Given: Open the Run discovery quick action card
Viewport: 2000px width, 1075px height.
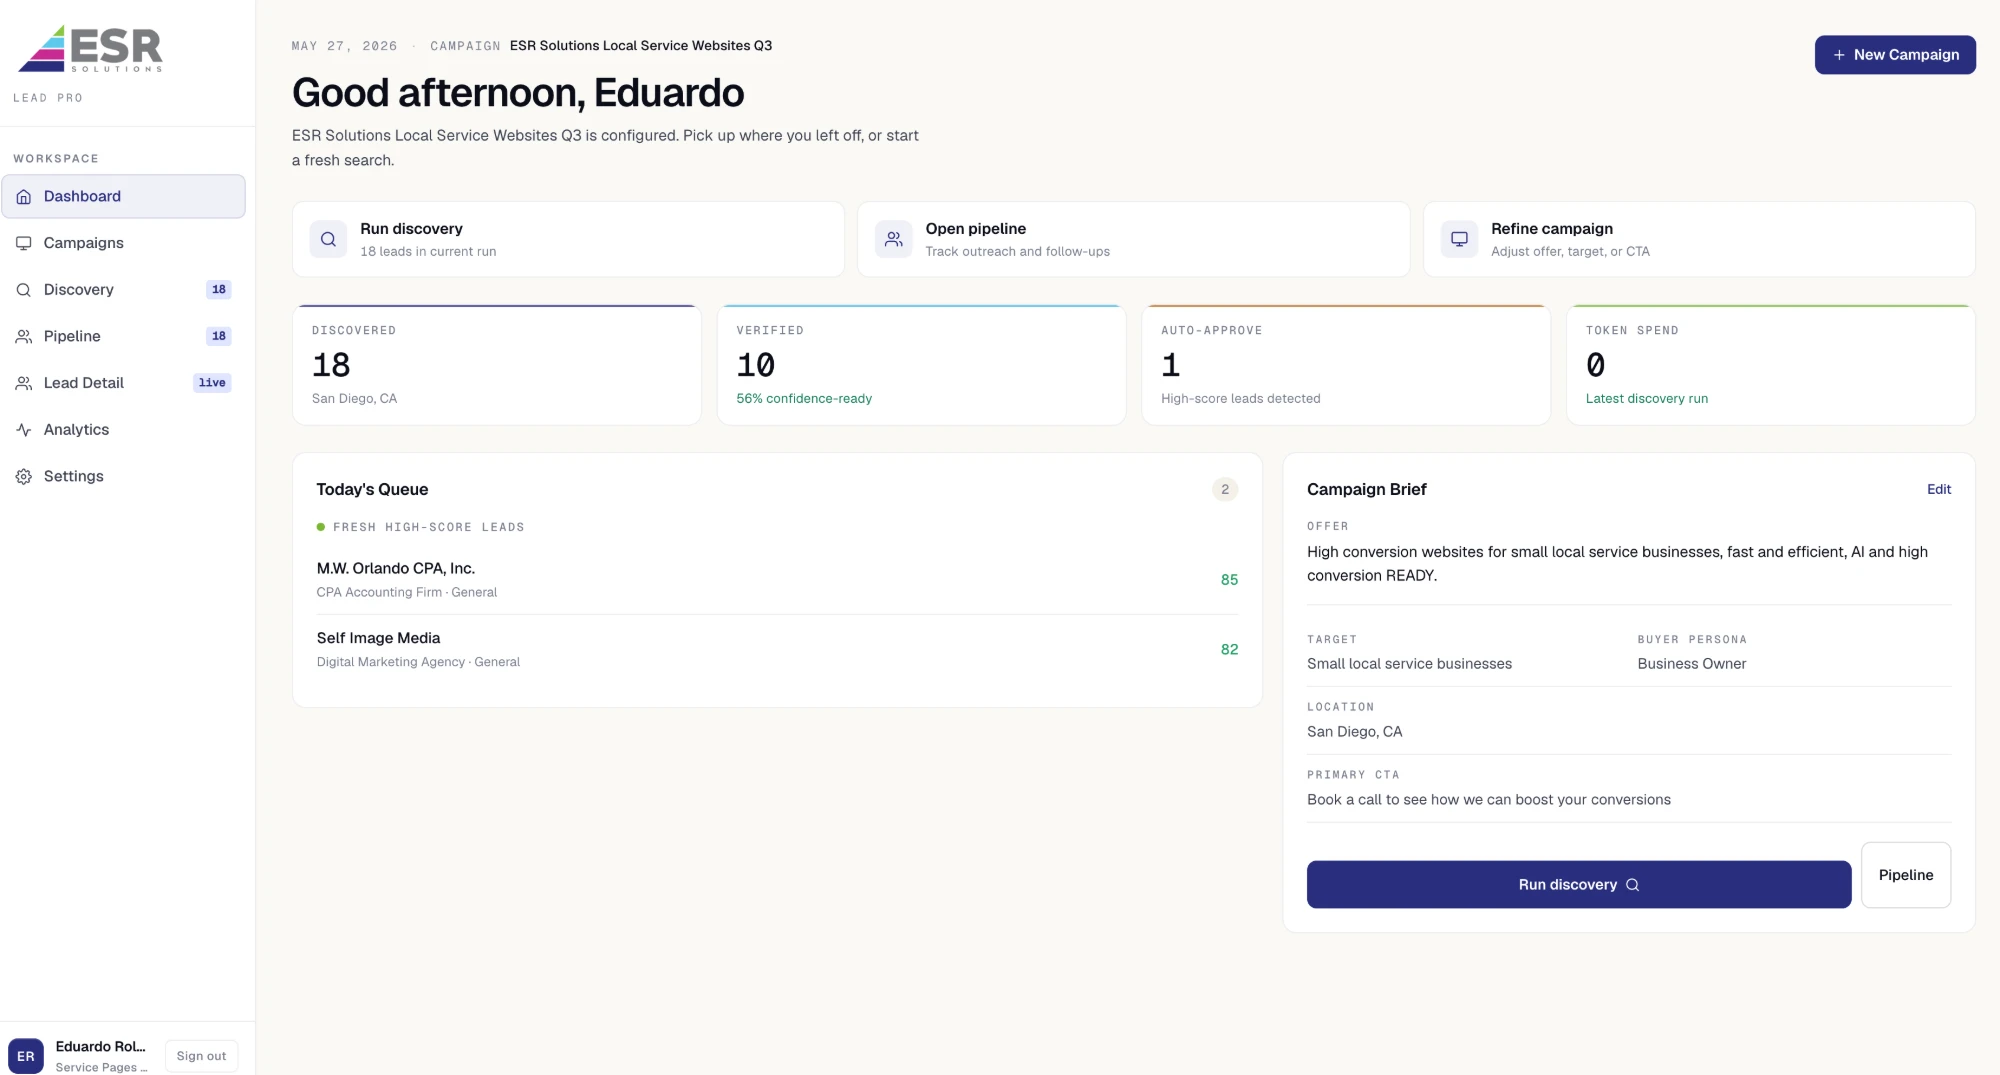Looking at the screenshot, I should point(568,239).
